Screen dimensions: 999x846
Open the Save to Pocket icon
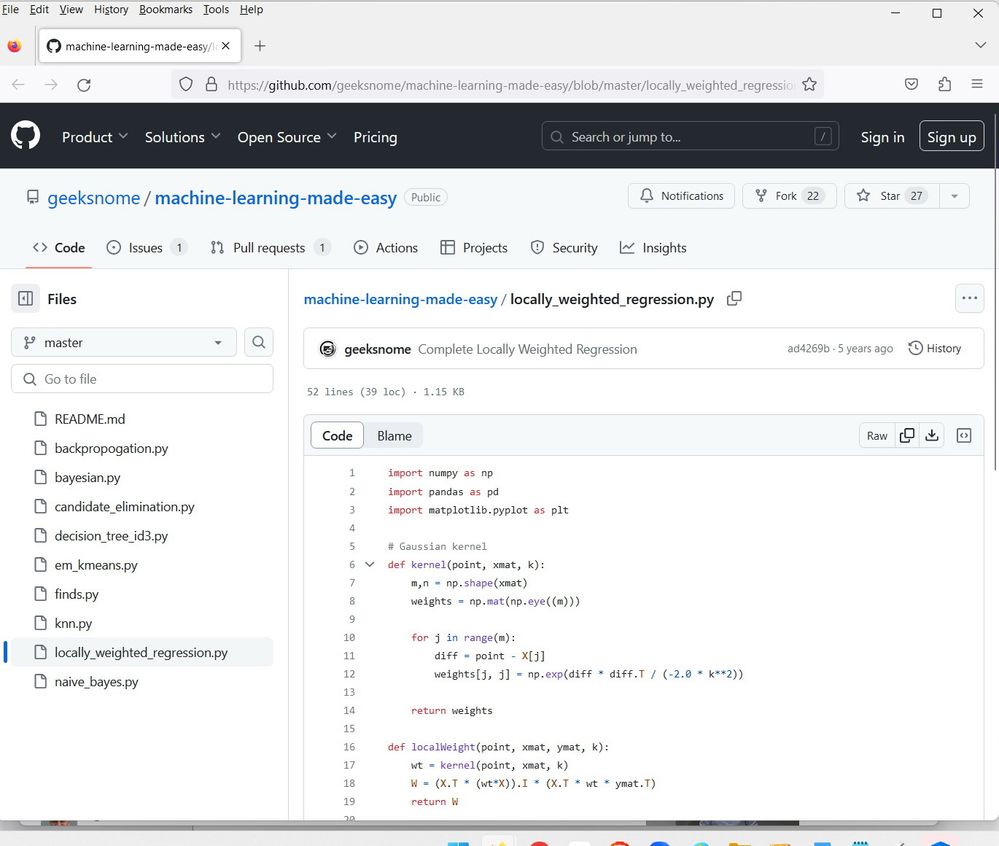[x=912, y=84]
